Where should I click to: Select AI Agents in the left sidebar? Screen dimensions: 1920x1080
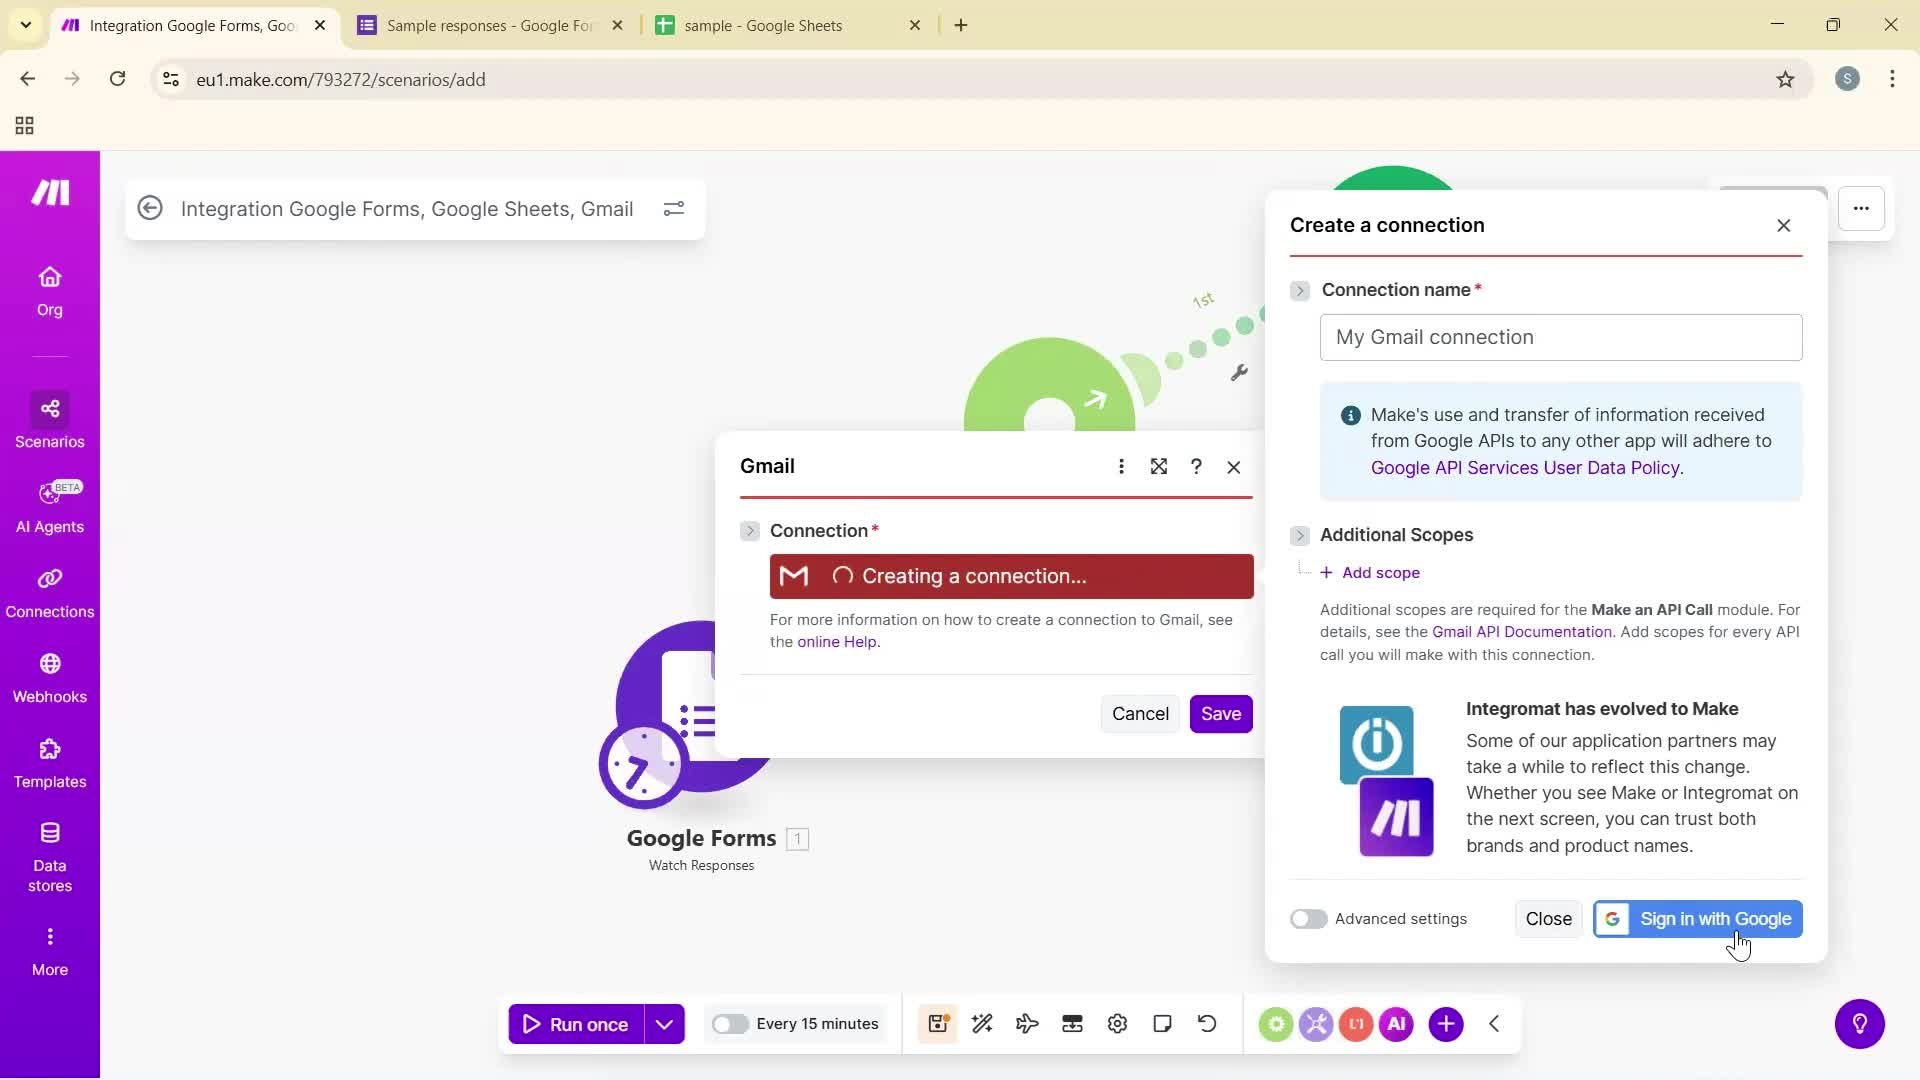(49, 506)
